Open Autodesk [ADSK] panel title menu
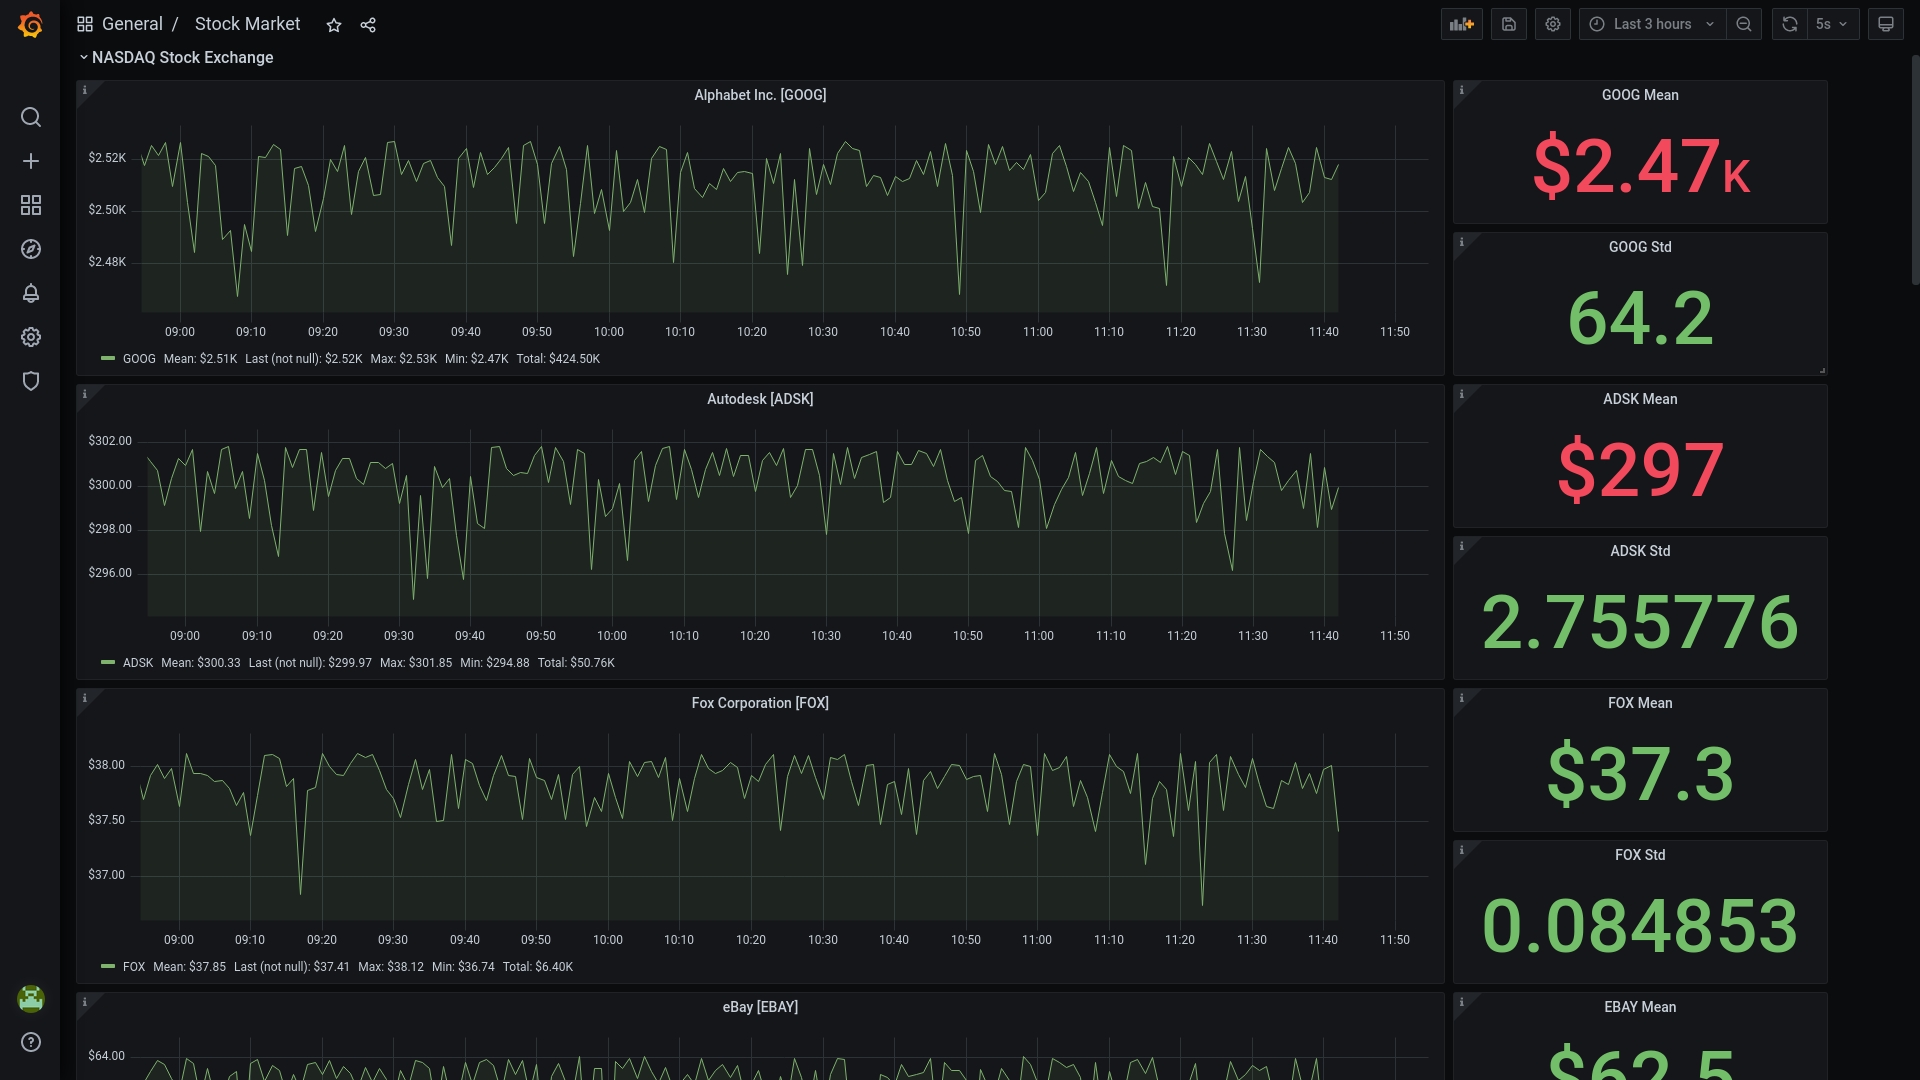Viewport: 1920px width, 1080px height. [x=760, y=399]
